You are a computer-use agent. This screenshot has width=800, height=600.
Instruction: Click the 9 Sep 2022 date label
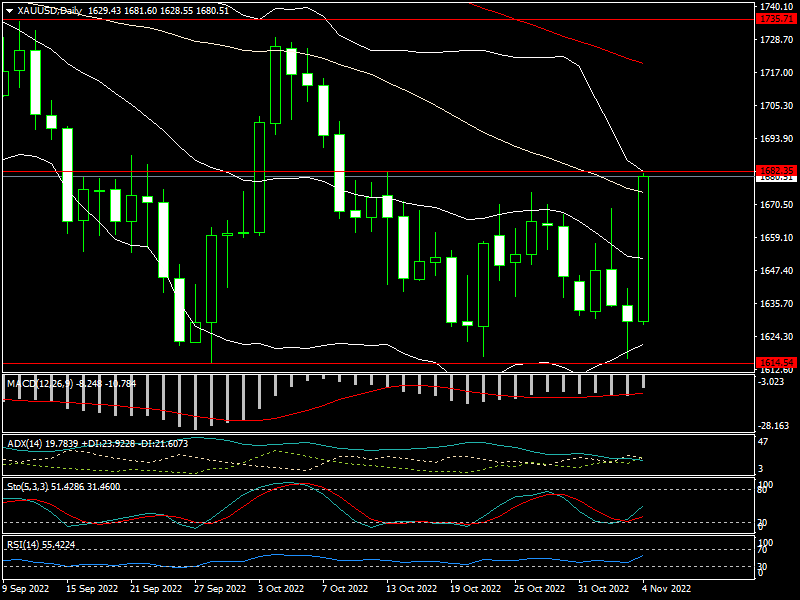[x=28, y=589]
